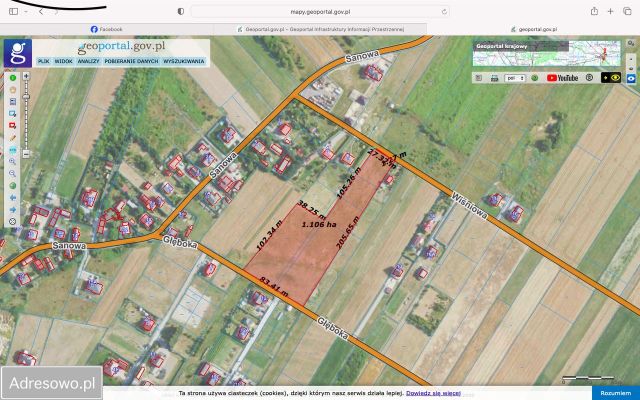Open the language dropdown showing pol
Image resolution: width=640 pixels, height=400 pixels.
click(515, 78)
